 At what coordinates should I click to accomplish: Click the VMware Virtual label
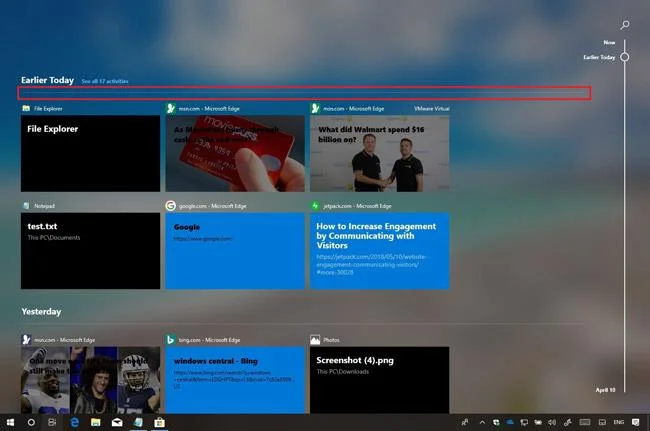432,109
